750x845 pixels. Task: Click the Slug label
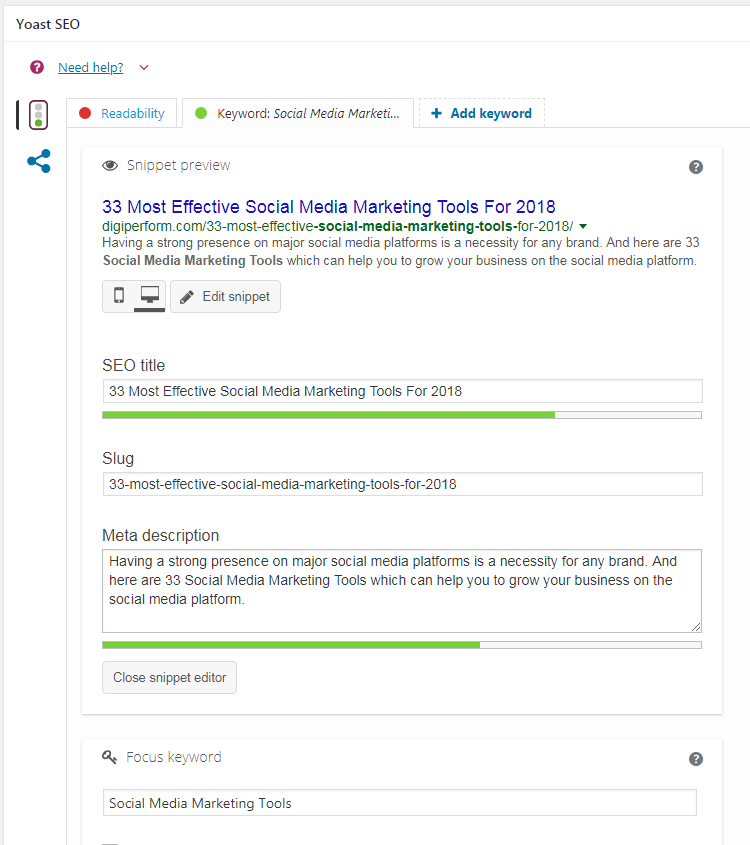coord(118,459)
